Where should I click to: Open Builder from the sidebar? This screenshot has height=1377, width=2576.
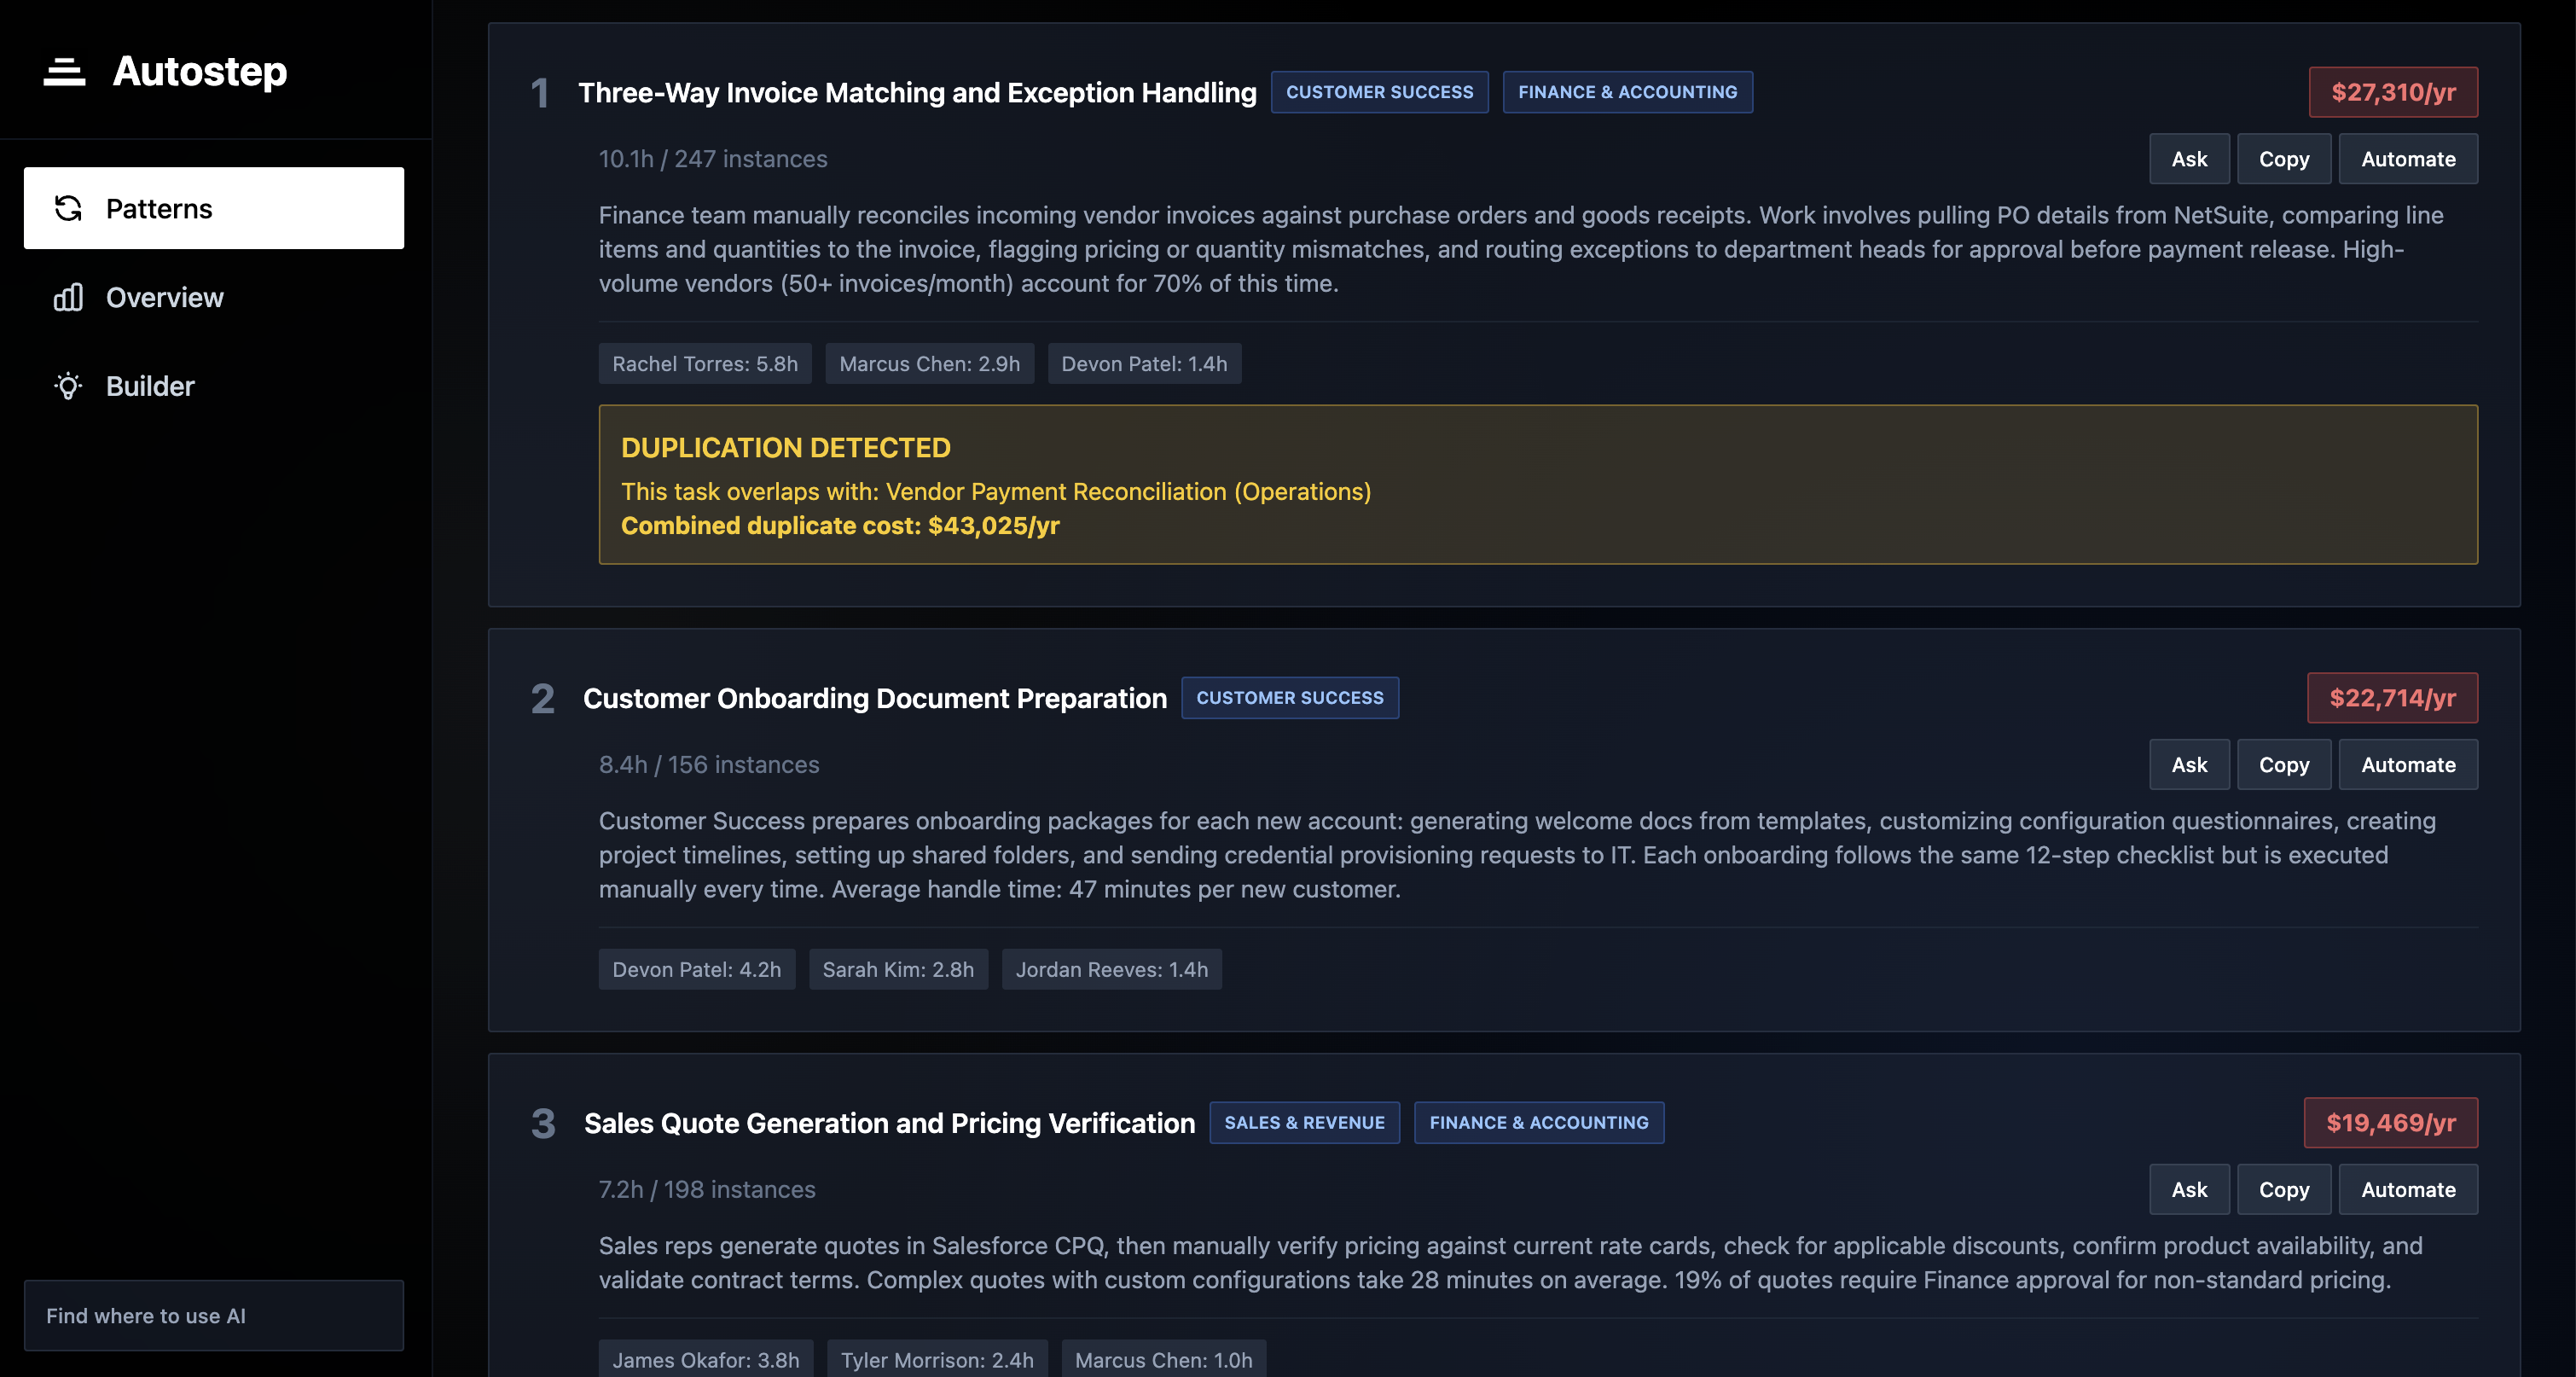pos(150,386)
